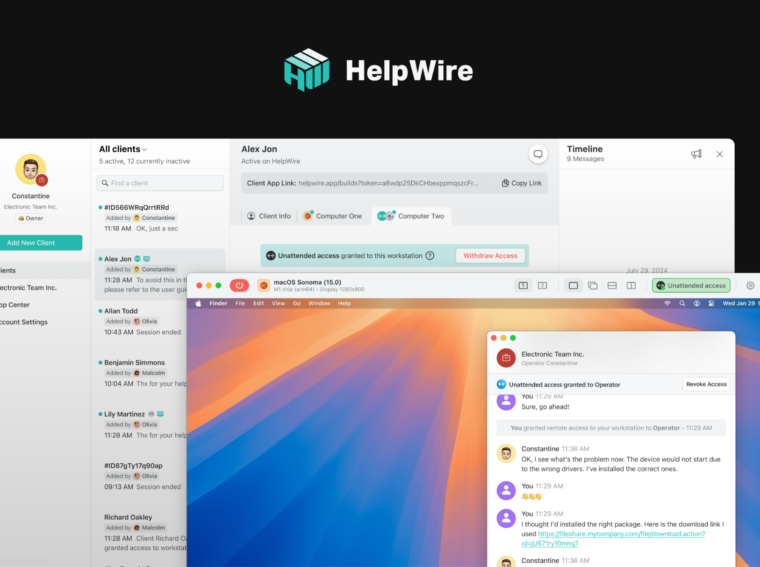Click unattended access icon in chat banner
This screenshot has width=760, height=567.
click(x=501, y=384)
